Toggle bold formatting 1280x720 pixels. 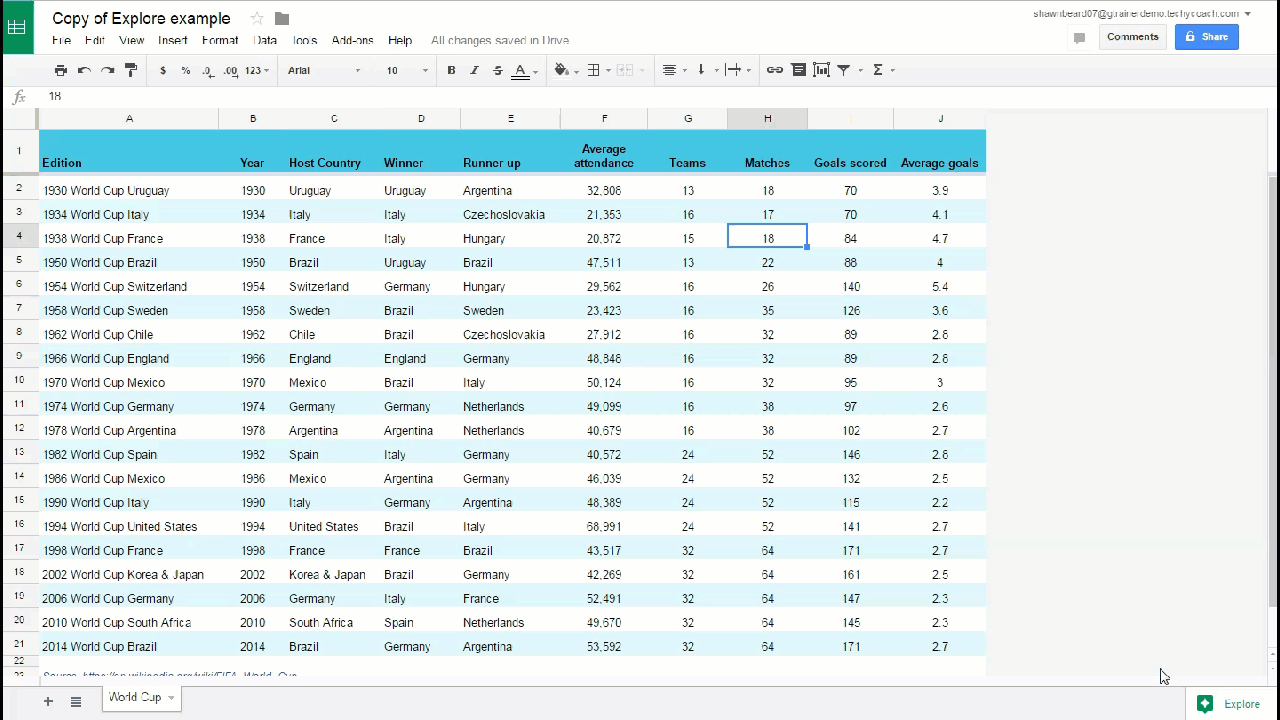point(451,70)
